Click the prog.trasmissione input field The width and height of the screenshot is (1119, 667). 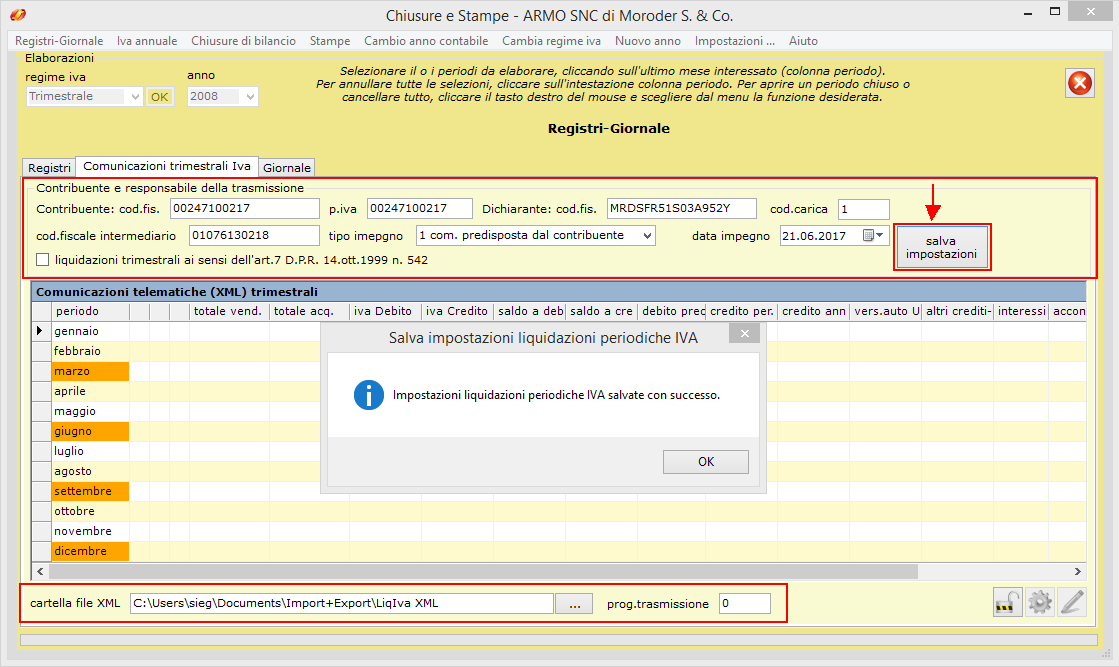pyautogui.click(x=744, y=604)
